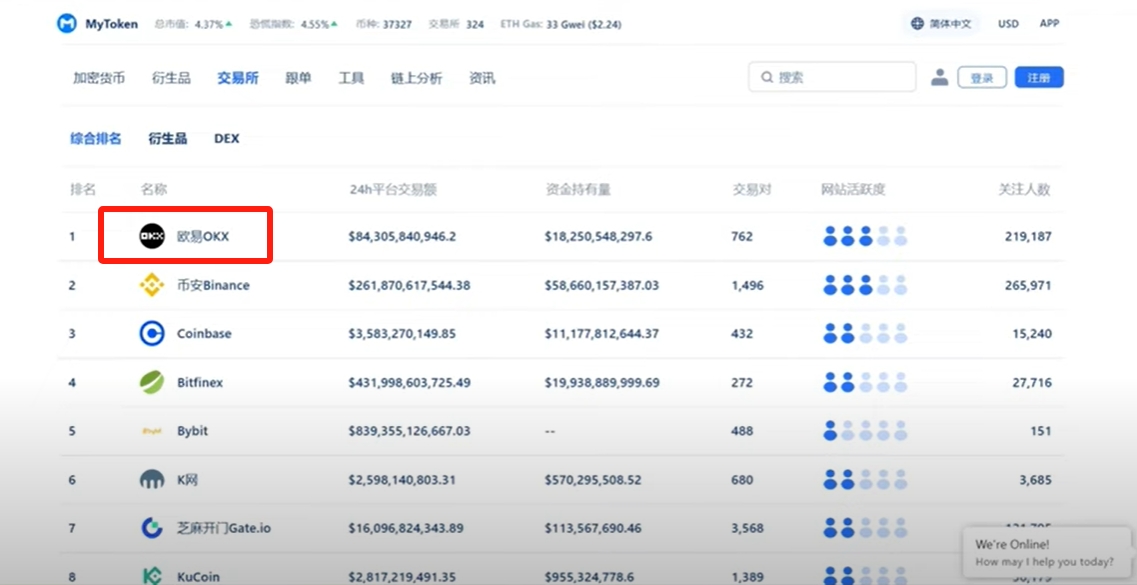Screen dimensions: 1137x585
Task: Open the Coinbase exchange name link
Action: 204,333
